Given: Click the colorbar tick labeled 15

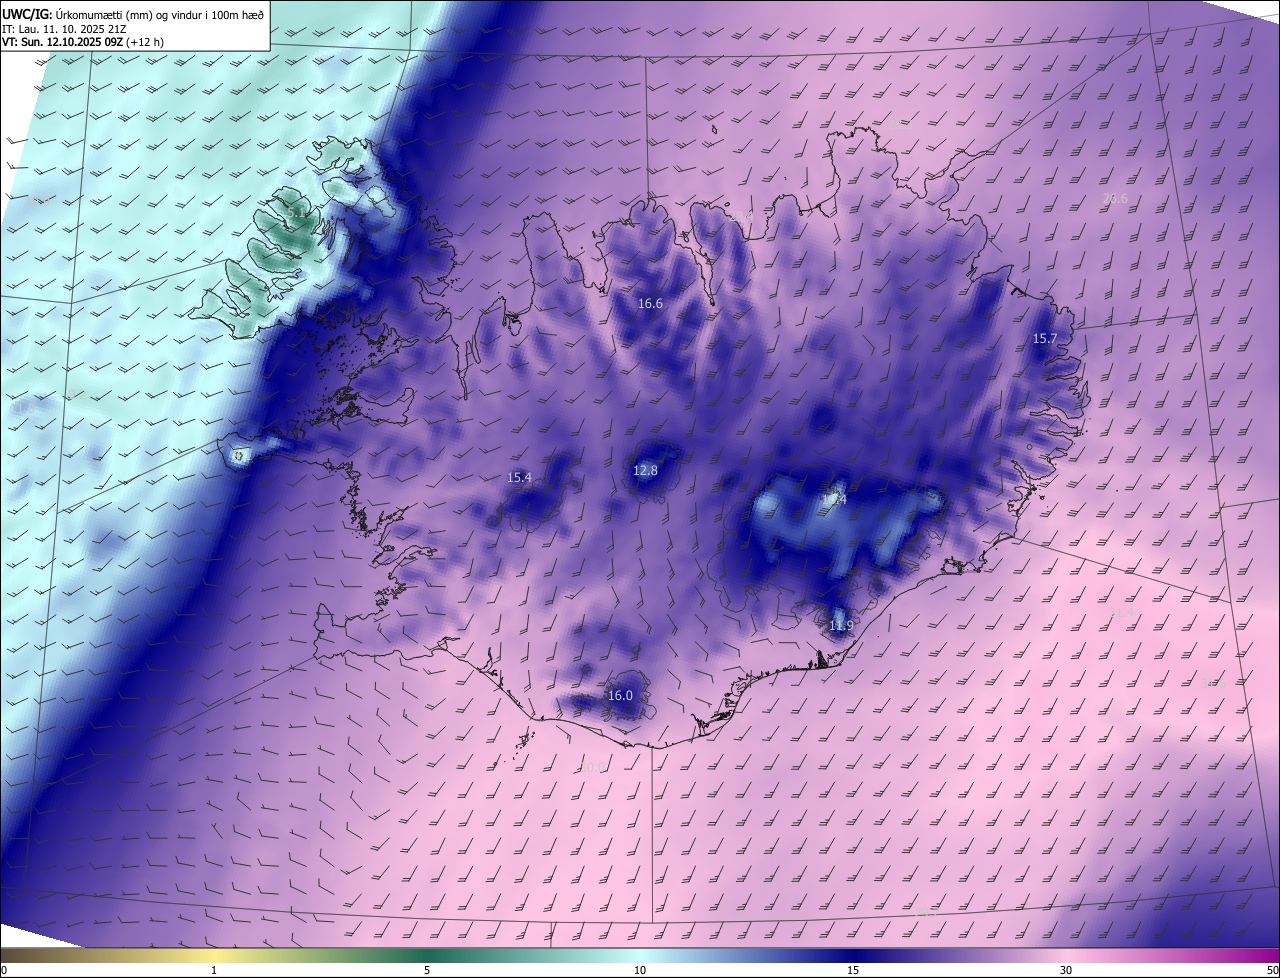Looking at the screenshot, I should pyautogui.click(x=853, y=970).
